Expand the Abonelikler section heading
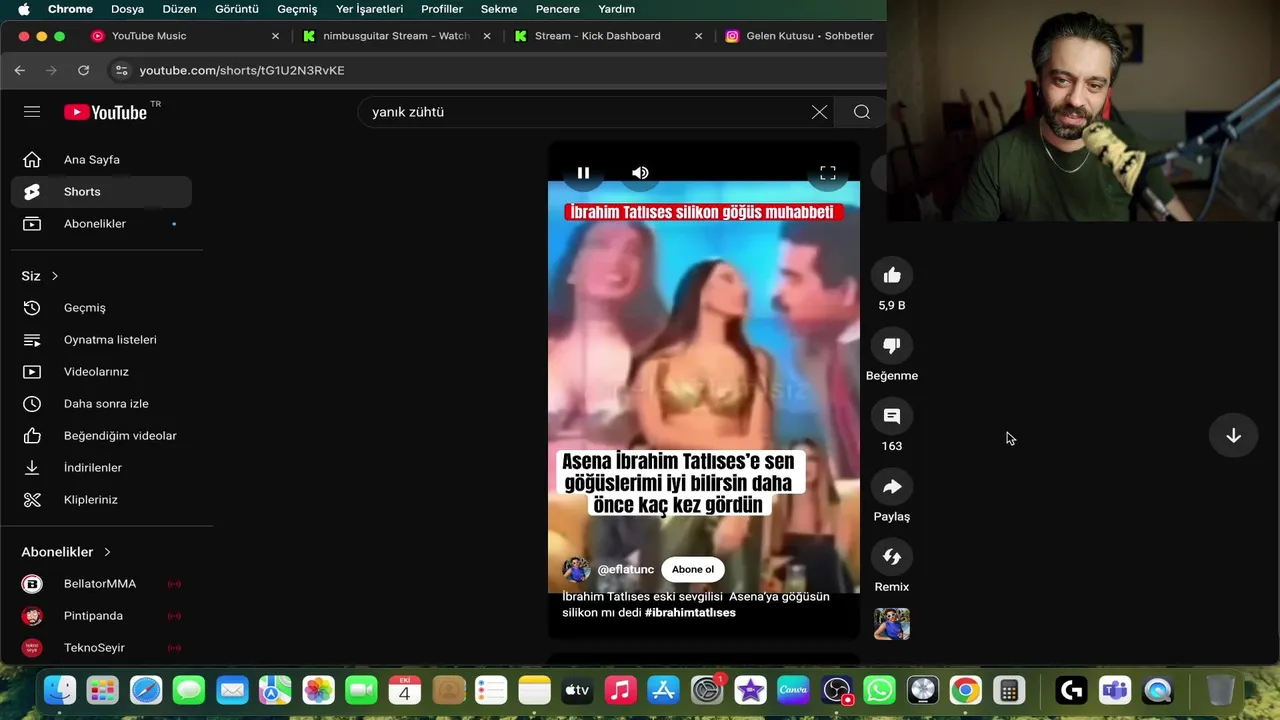 click(66, 552)
